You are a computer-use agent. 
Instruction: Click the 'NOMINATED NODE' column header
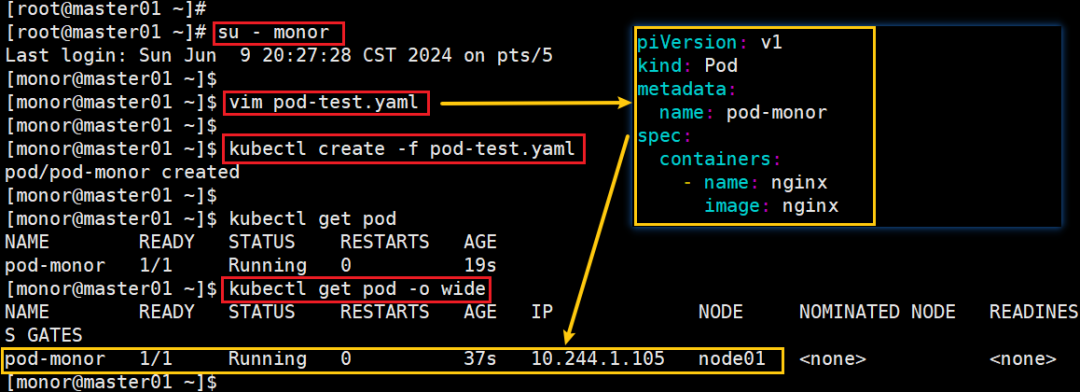click(877, 312)
